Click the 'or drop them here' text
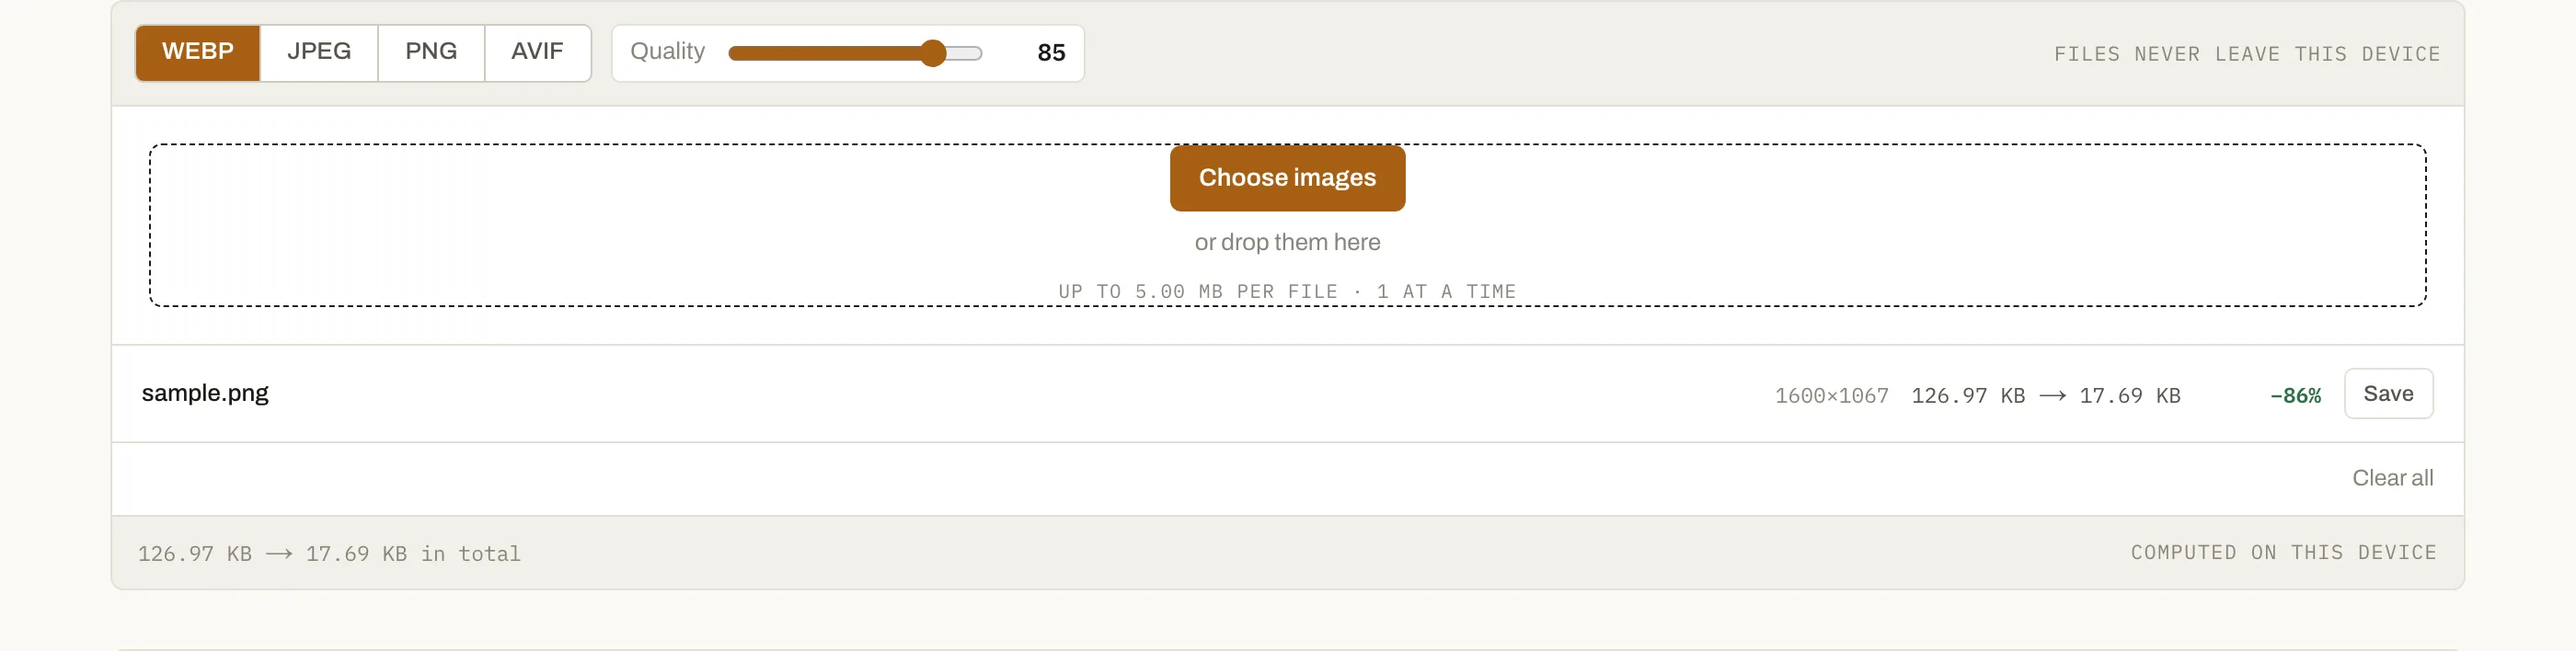This screenshot has height=651, width=2576. point(1287,242)
